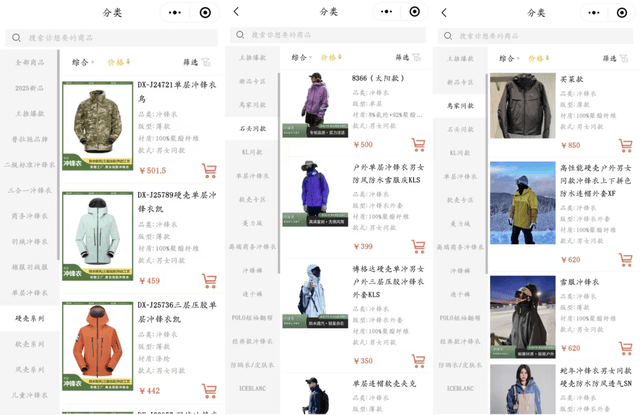Tap cart icon beside the ¥399 price

(x=418, y=246)
